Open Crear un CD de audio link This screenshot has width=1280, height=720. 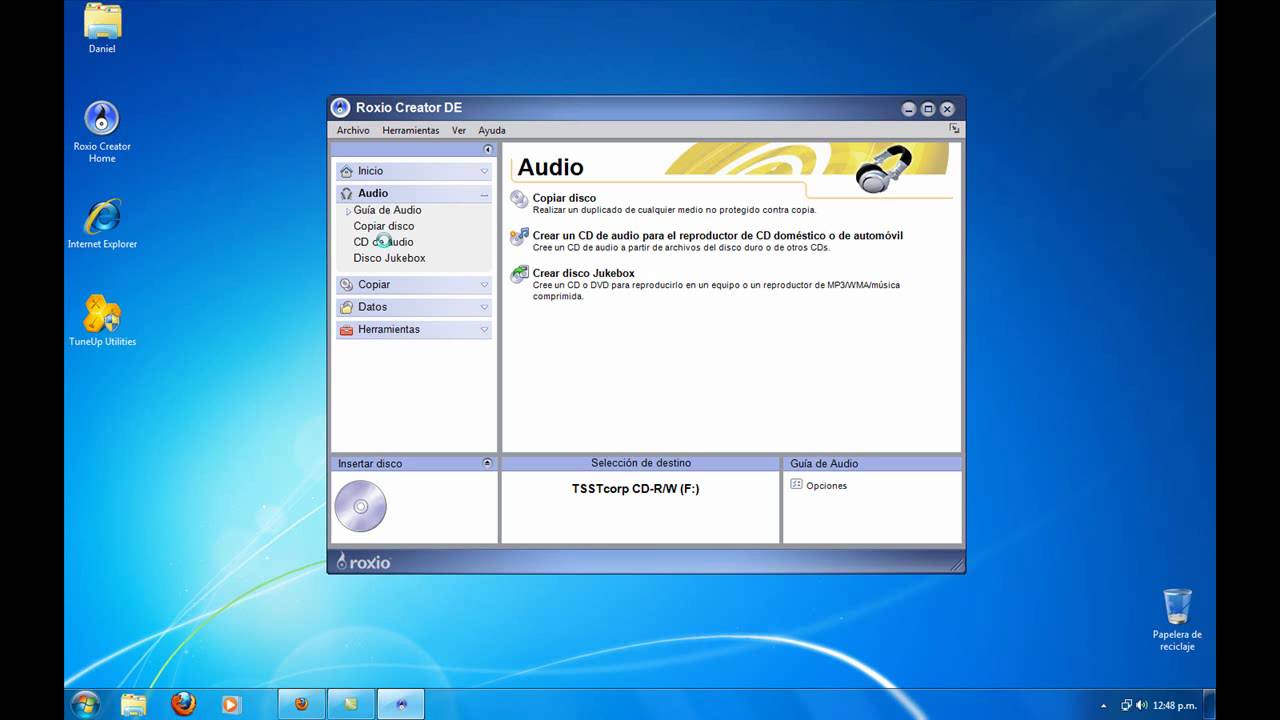(x=717, y=236)
